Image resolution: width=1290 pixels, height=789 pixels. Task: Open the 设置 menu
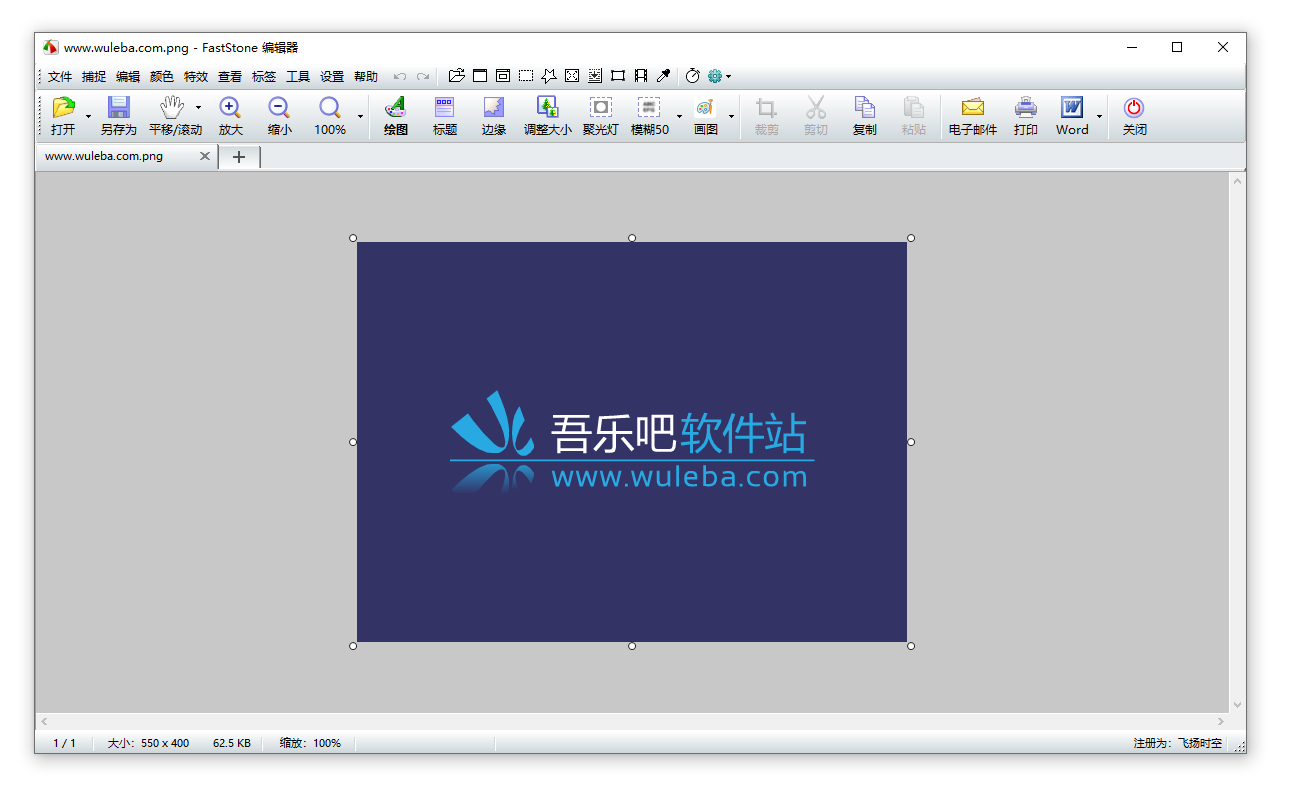332,76
